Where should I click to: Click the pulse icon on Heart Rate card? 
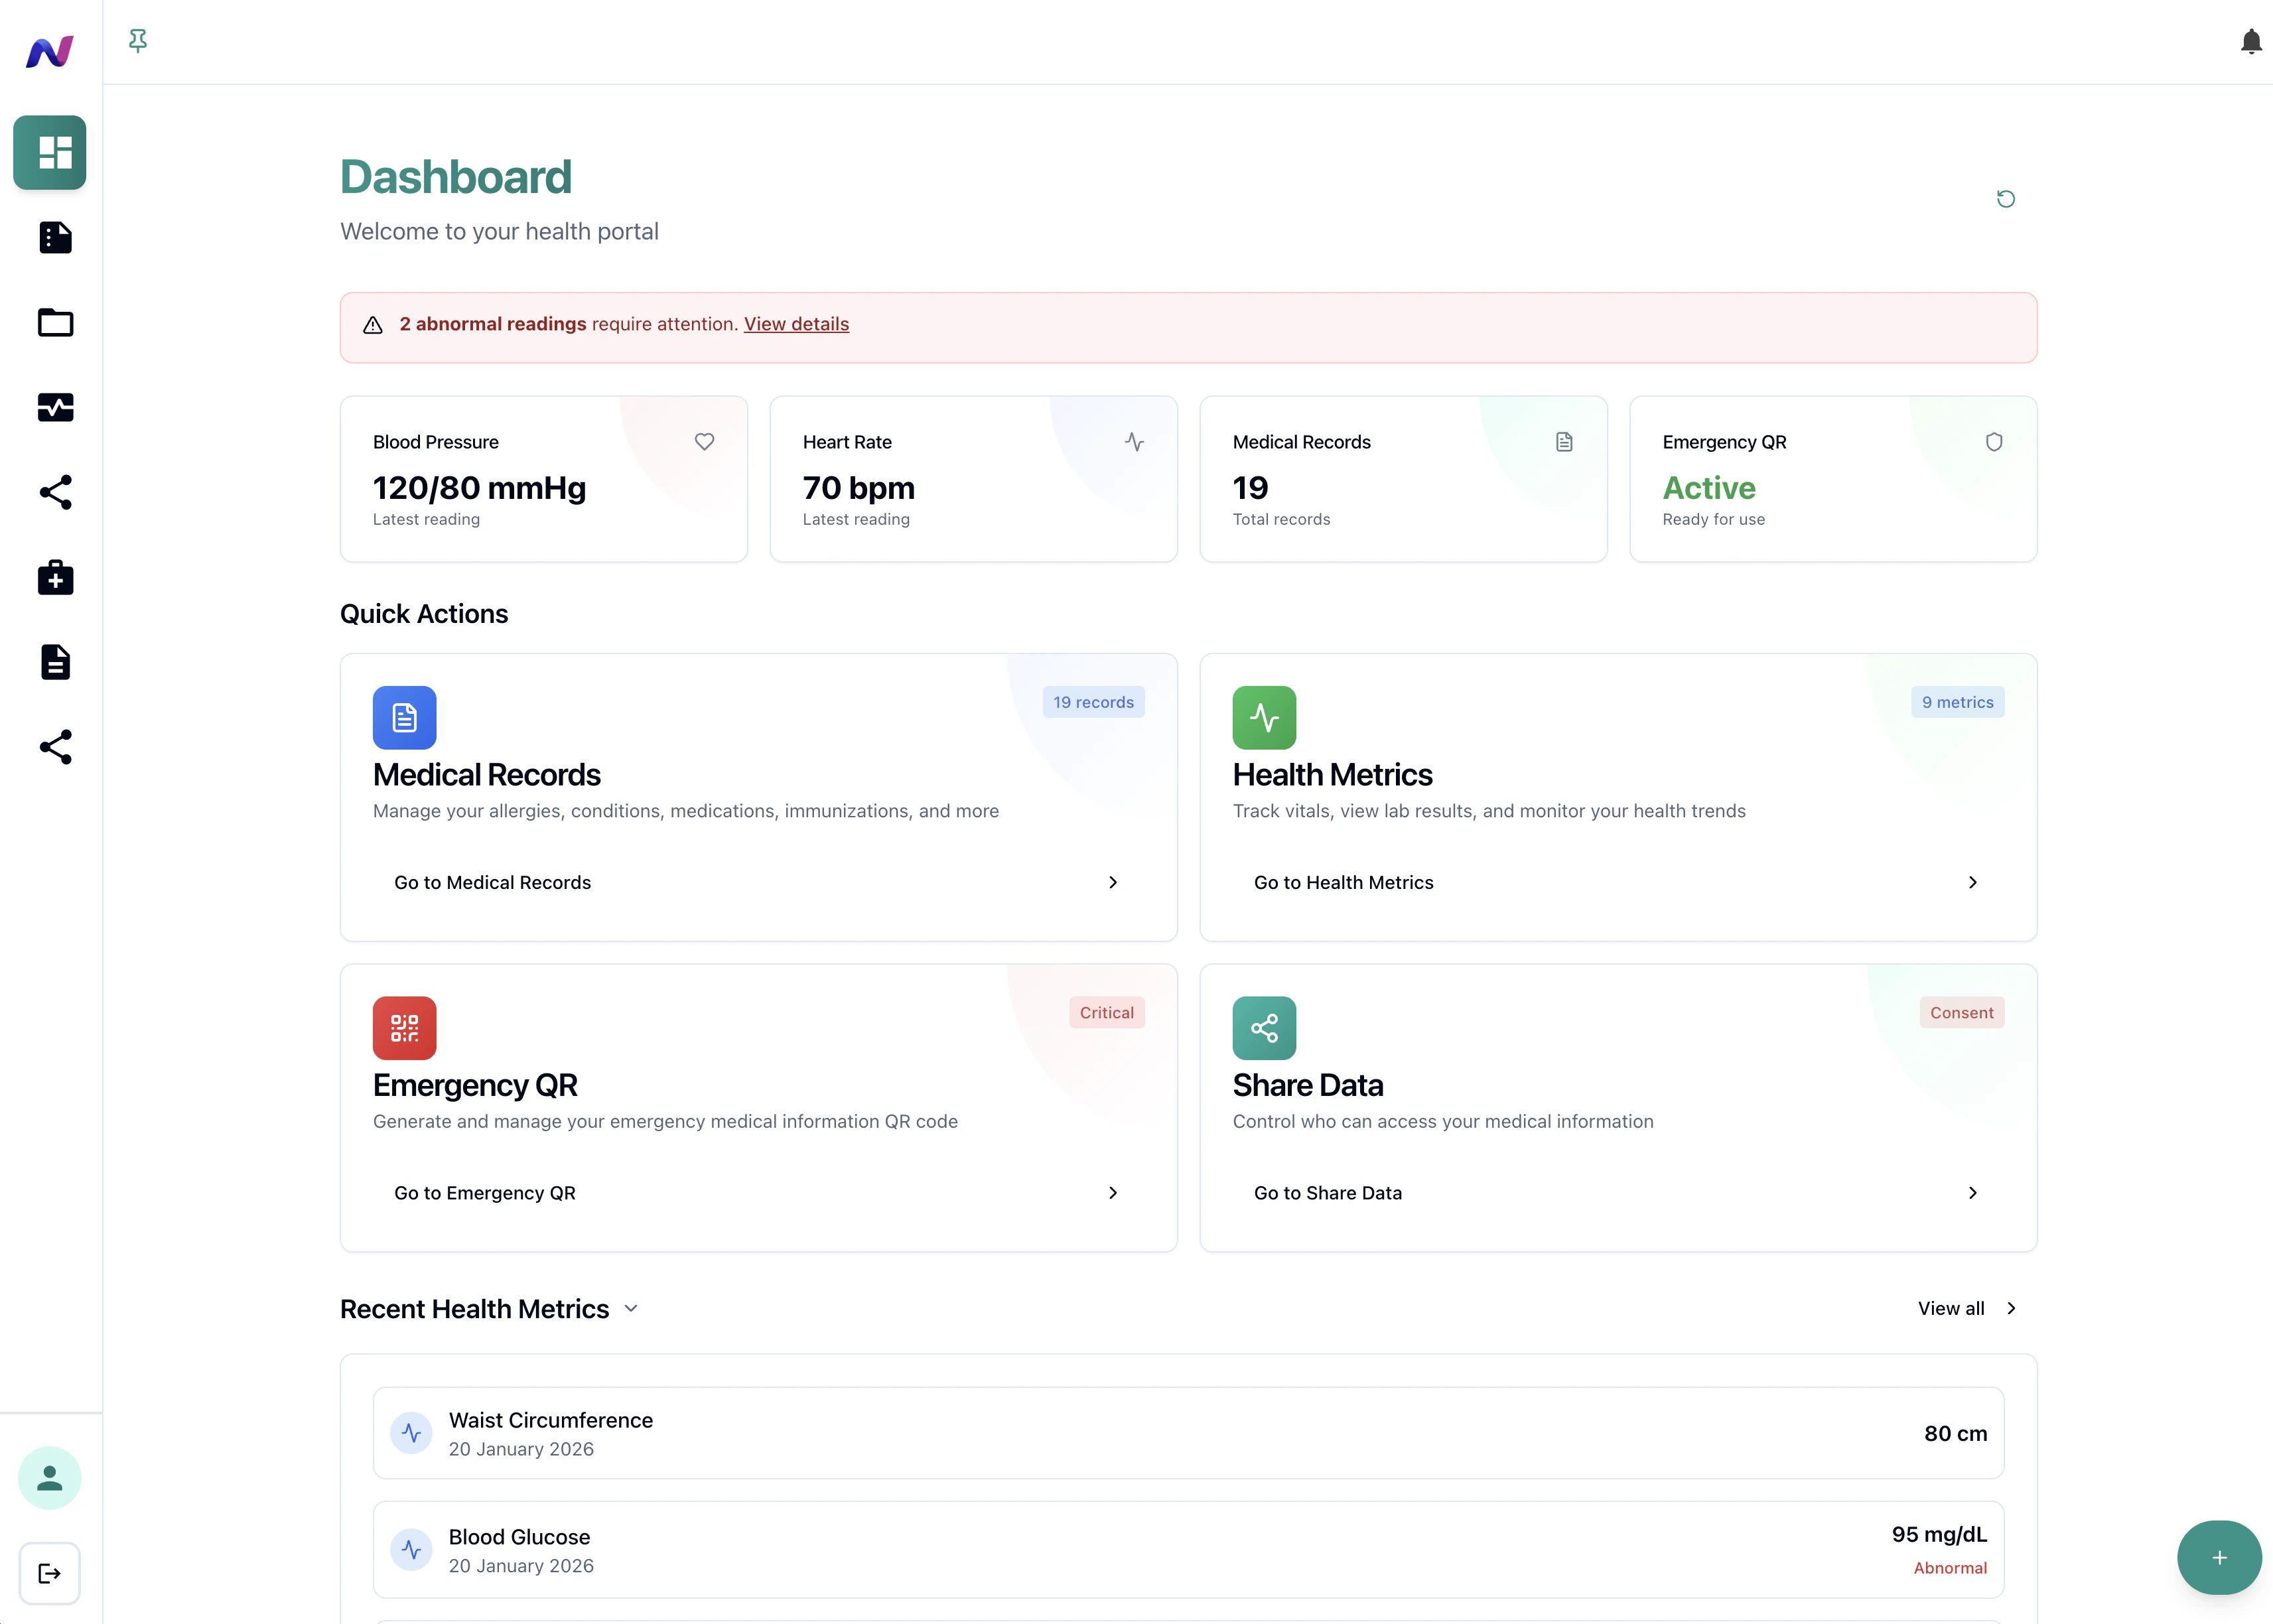[x=1134, y=441]
